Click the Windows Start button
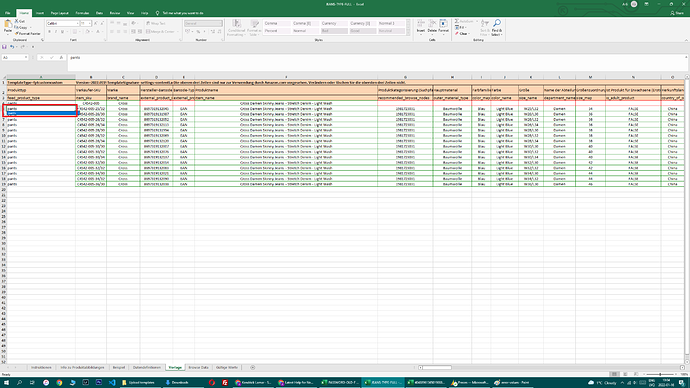Viewport: 690px width, 388px height. [x=6, y=383]
